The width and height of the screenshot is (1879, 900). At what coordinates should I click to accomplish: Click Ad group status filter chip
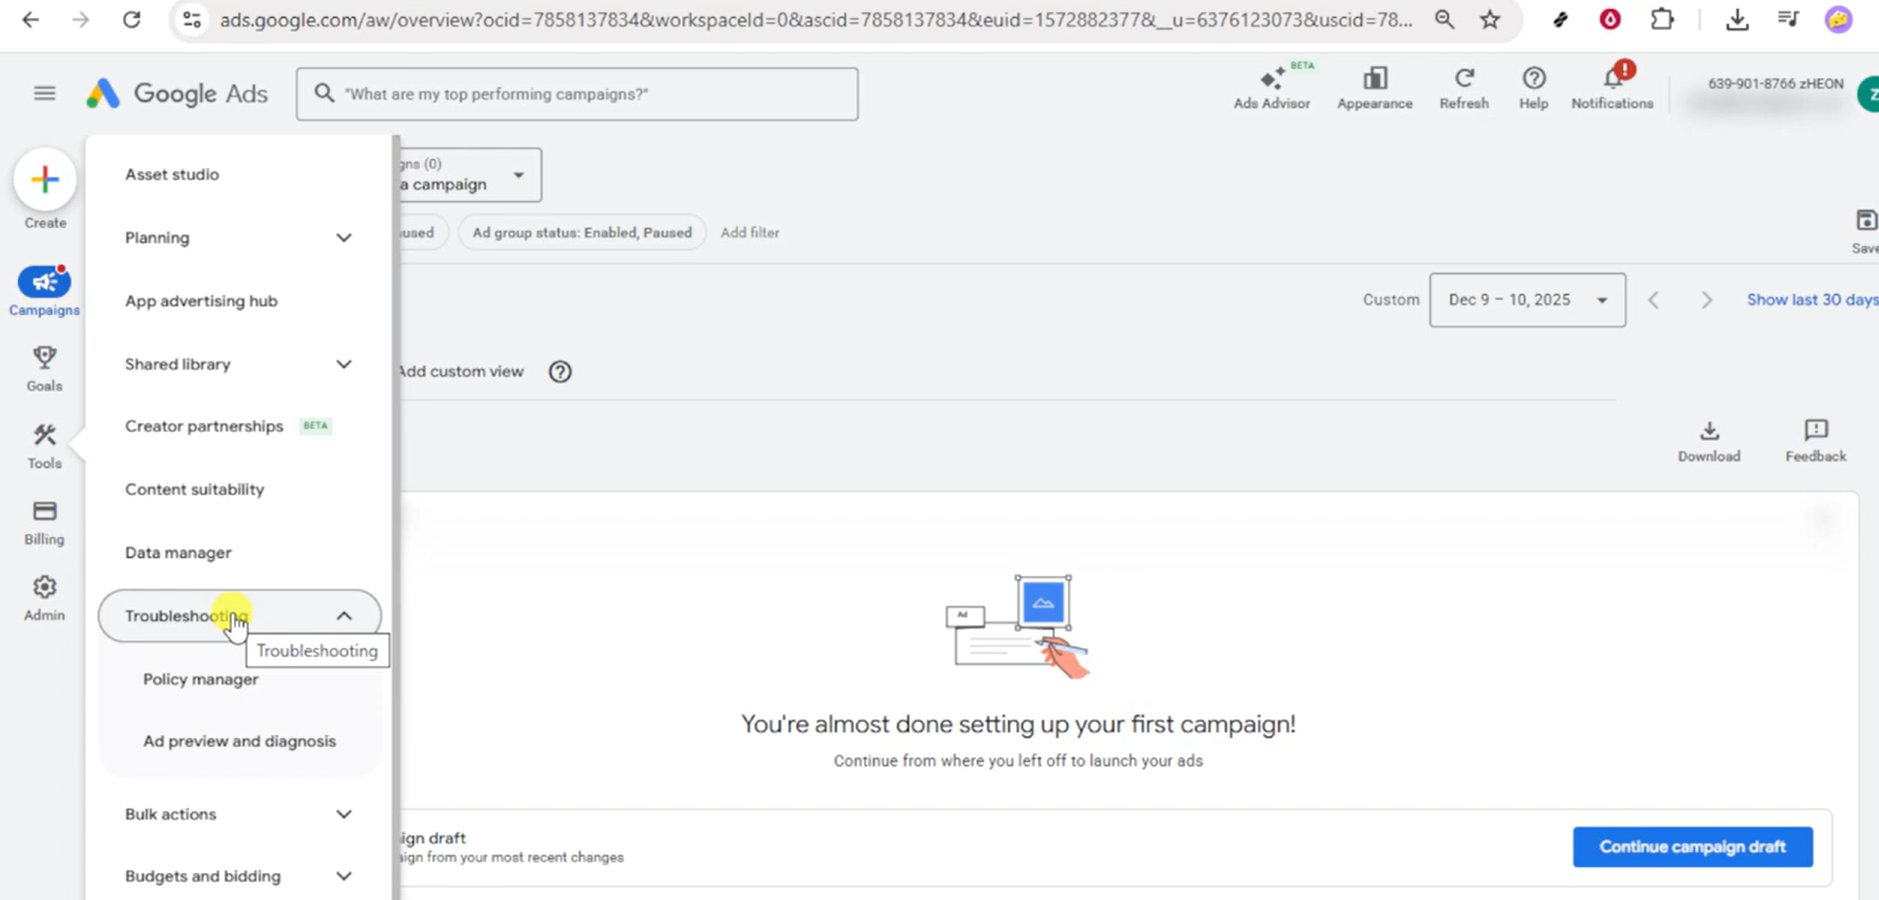click(582, 232)
